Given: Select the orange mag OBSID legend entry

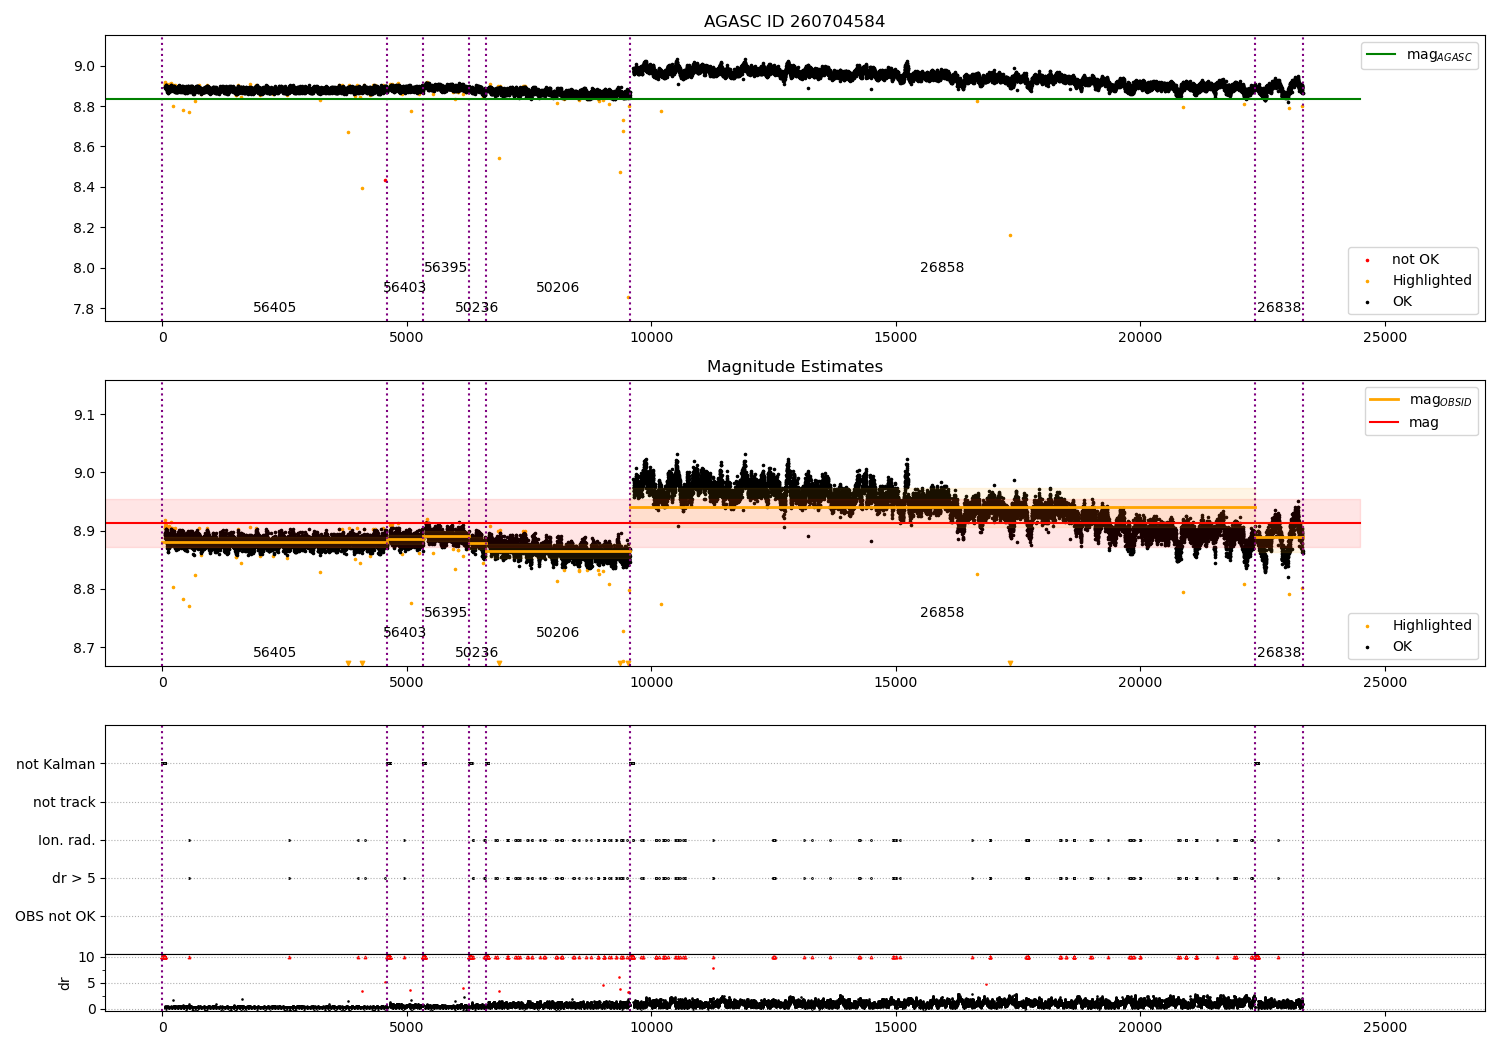Looking at the screenshot, I should 1420,400.
